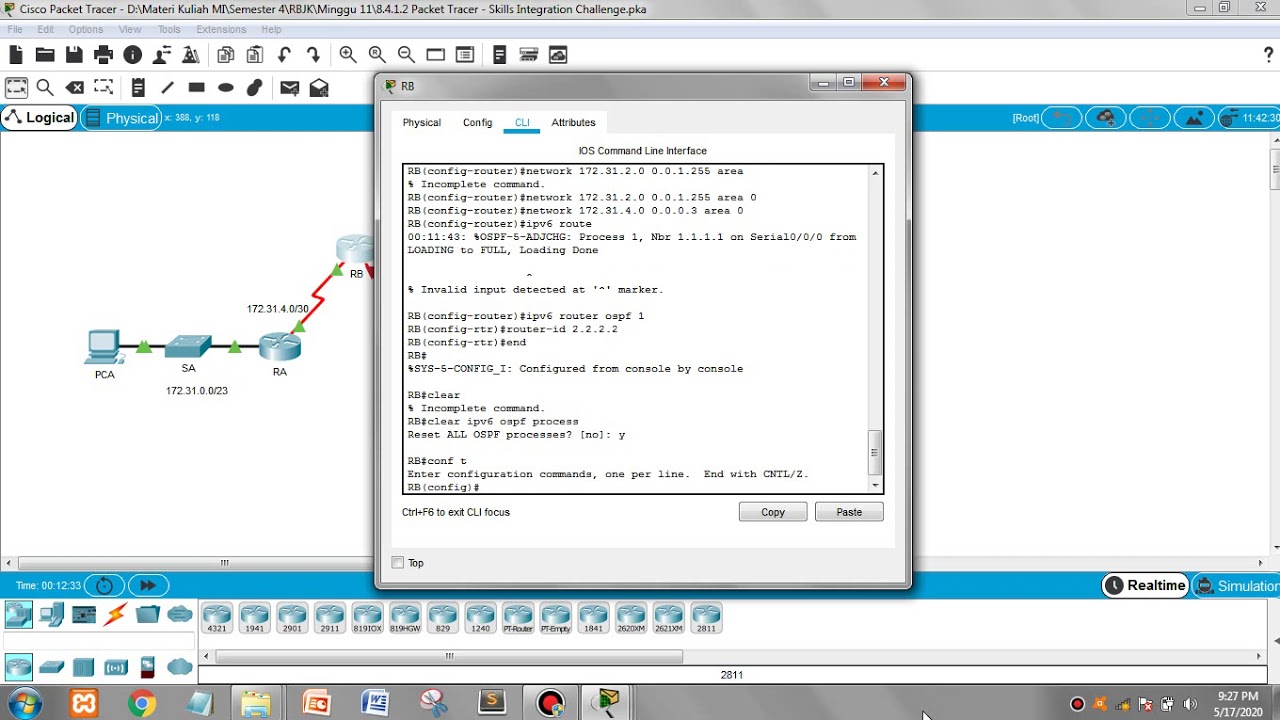Open the Options menu

86,29
